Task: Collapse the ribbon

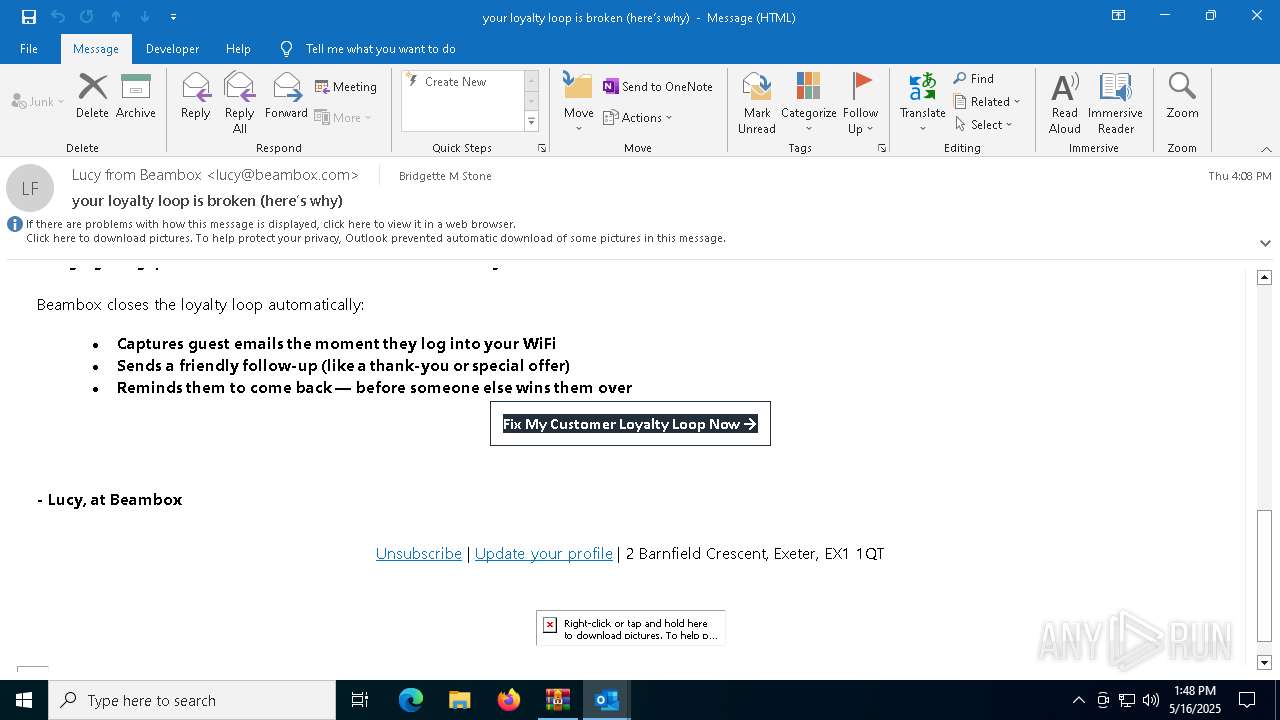Action: tap(1266, 149)
